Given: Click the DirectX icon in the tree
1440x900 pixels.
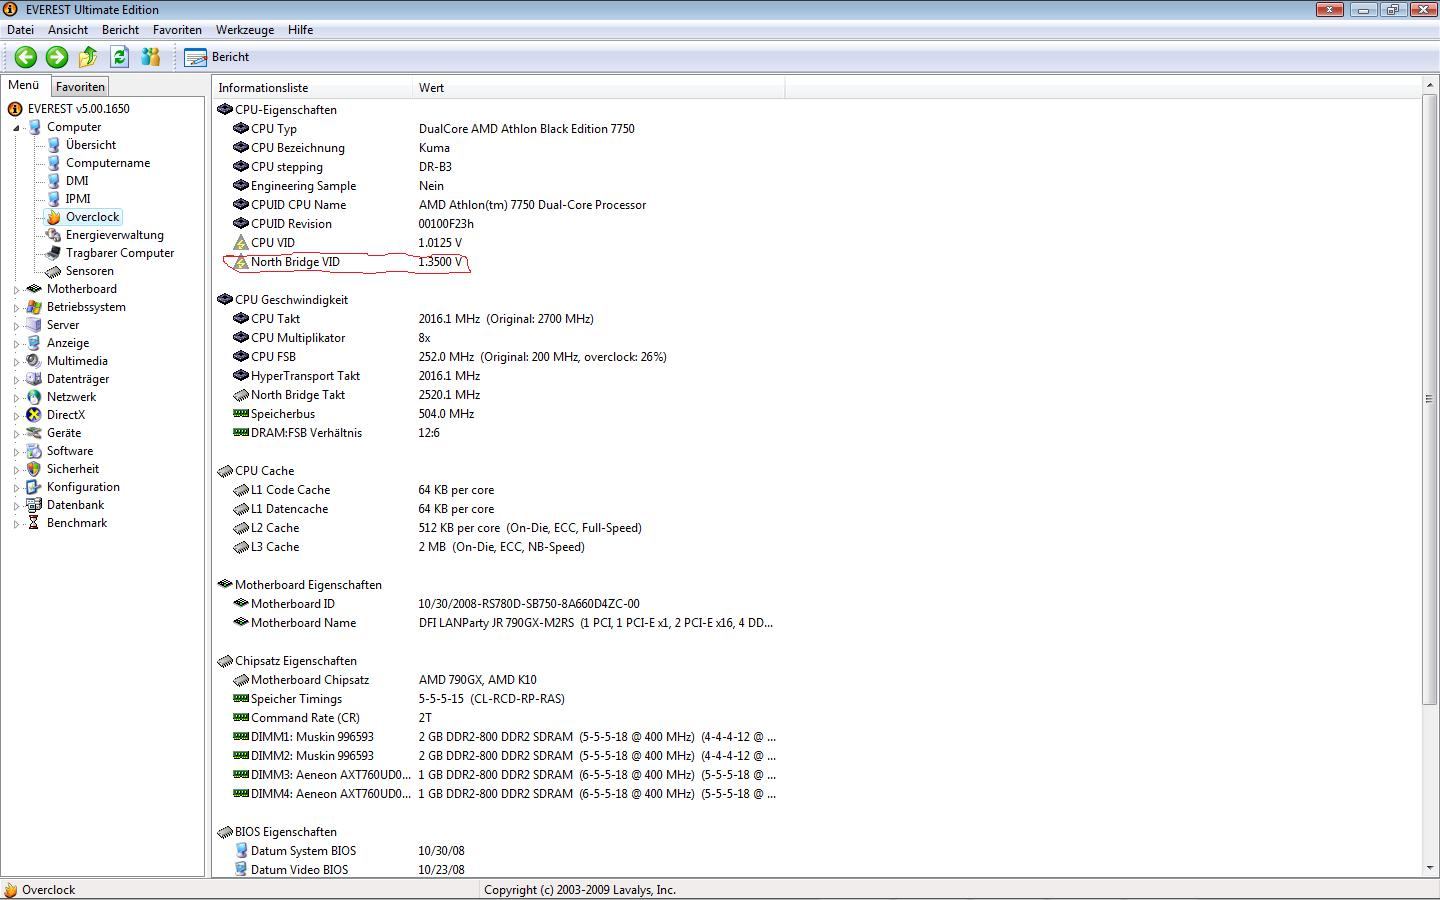Looking at the screenshot, I should click(x=34, y=415).
